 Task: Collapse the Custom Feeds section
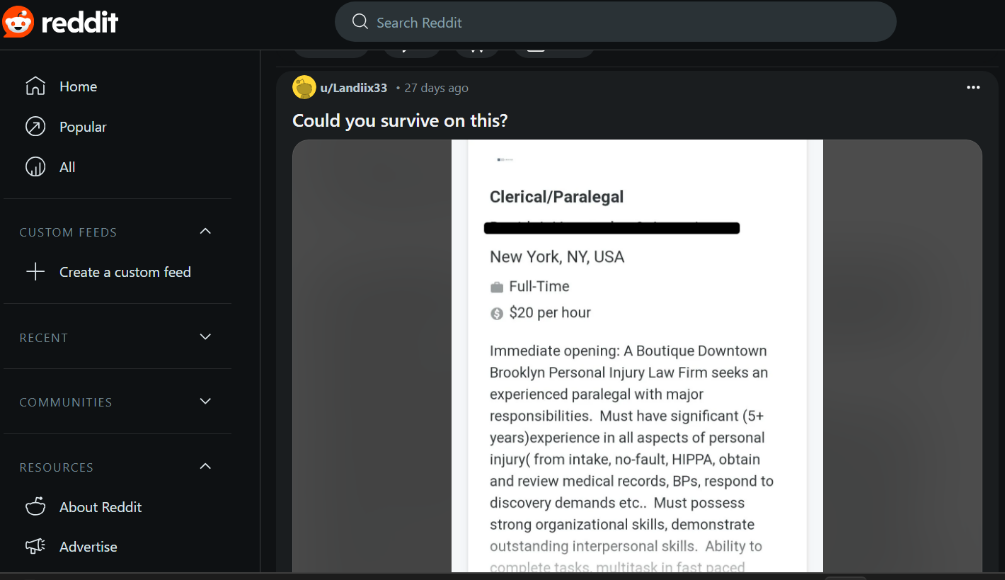click(x=205, y=231)
